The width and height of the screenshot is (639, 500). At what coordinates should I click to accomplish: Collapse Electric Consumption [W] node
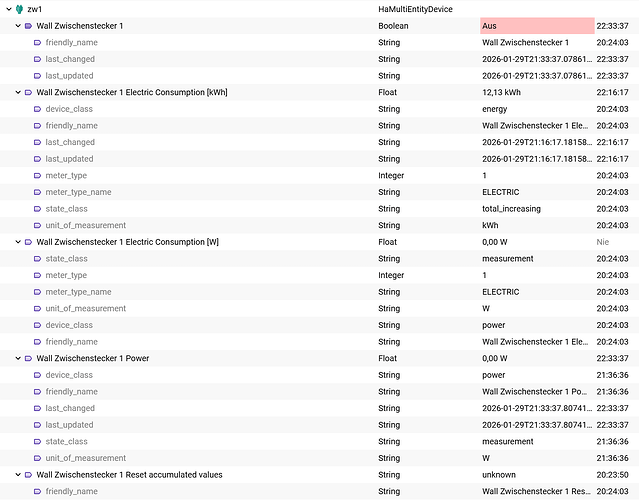point(18,242)
